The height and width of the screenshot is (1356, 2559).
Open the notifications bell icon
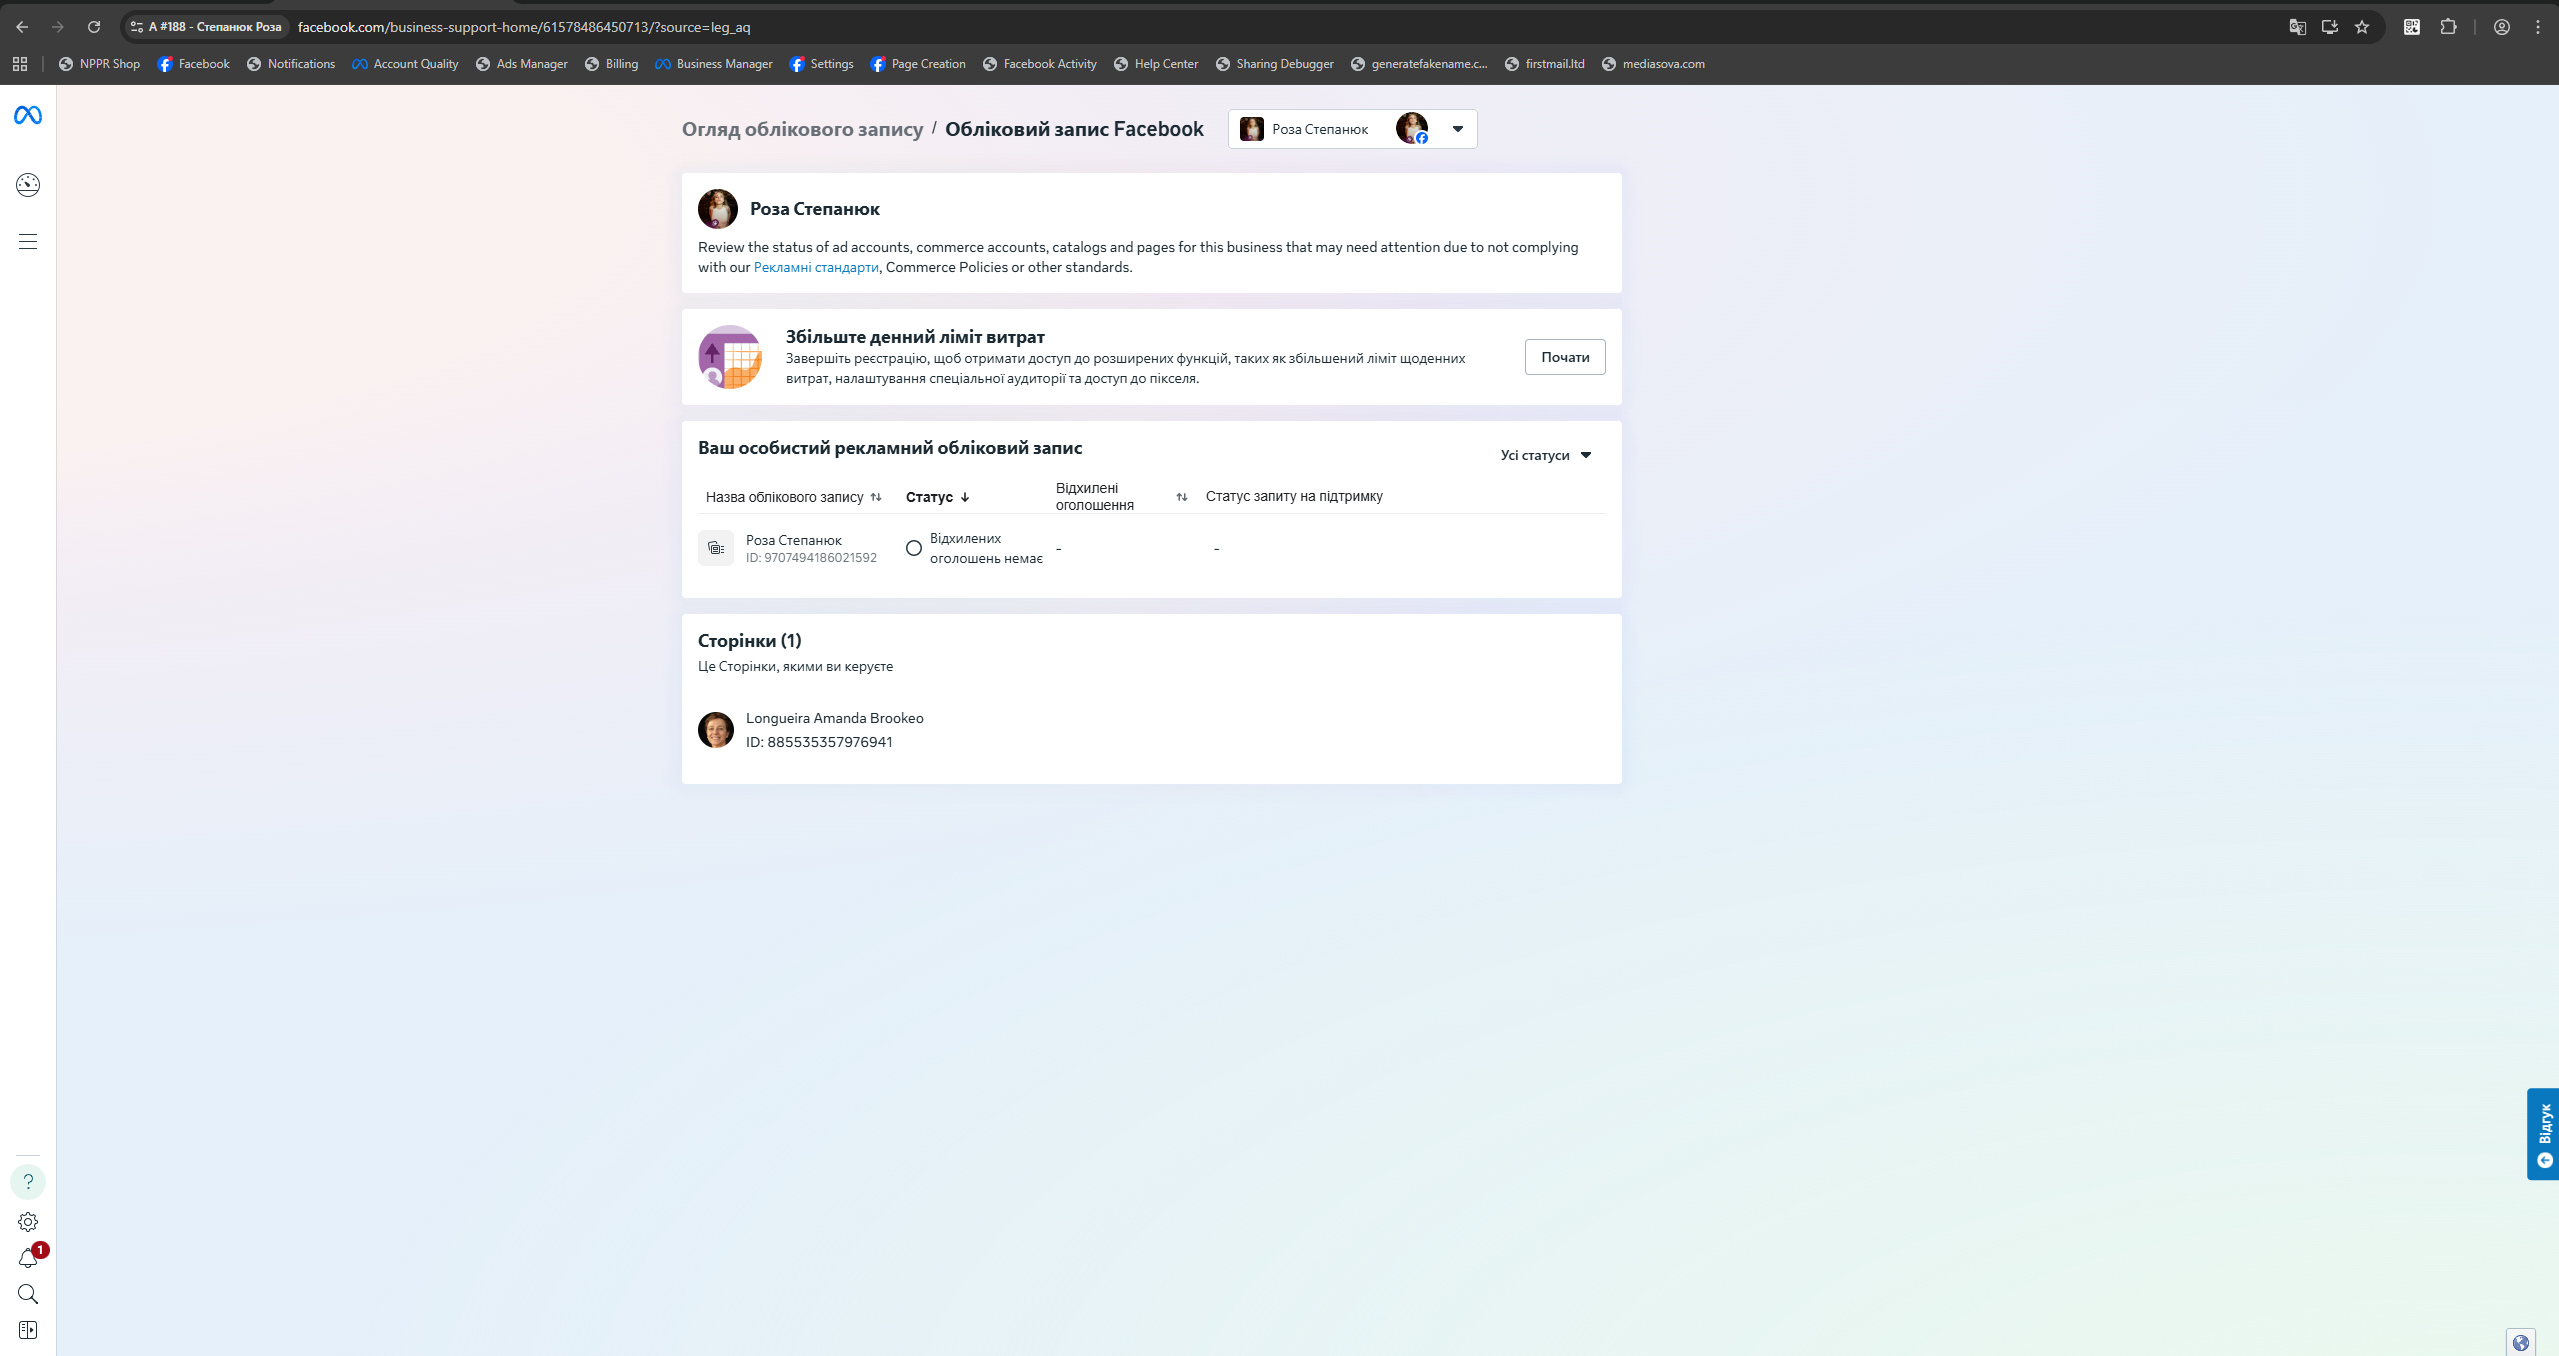click(28, 1259)
